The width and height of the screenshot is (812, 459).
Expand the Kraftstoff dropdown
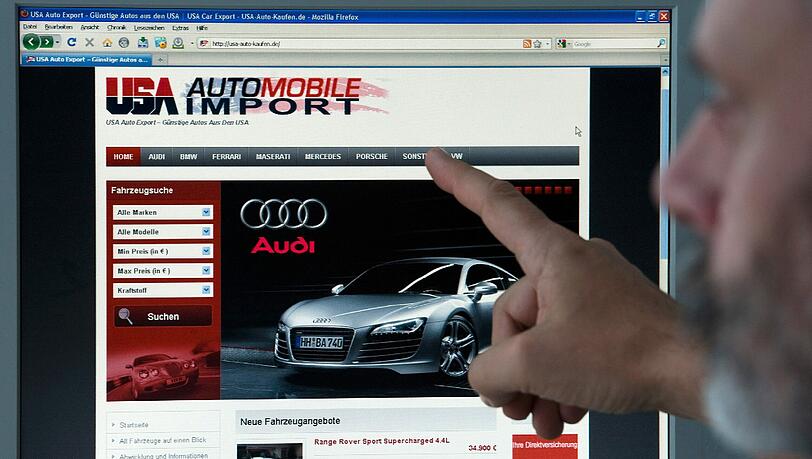click(163, 290)
